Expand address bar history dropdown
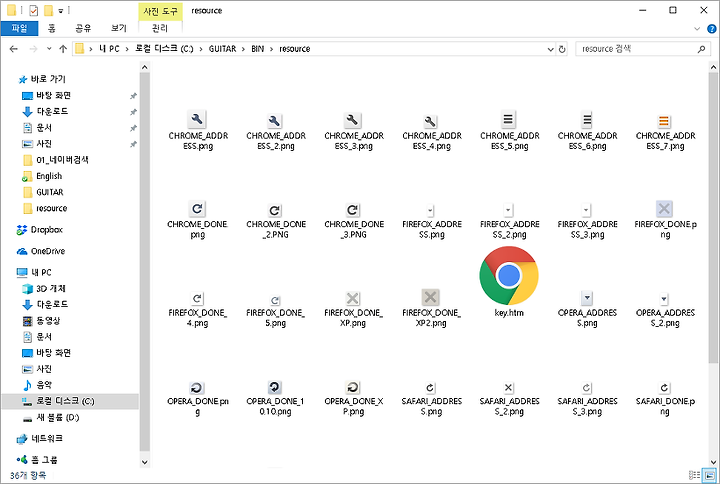 (x=551, y=49)
